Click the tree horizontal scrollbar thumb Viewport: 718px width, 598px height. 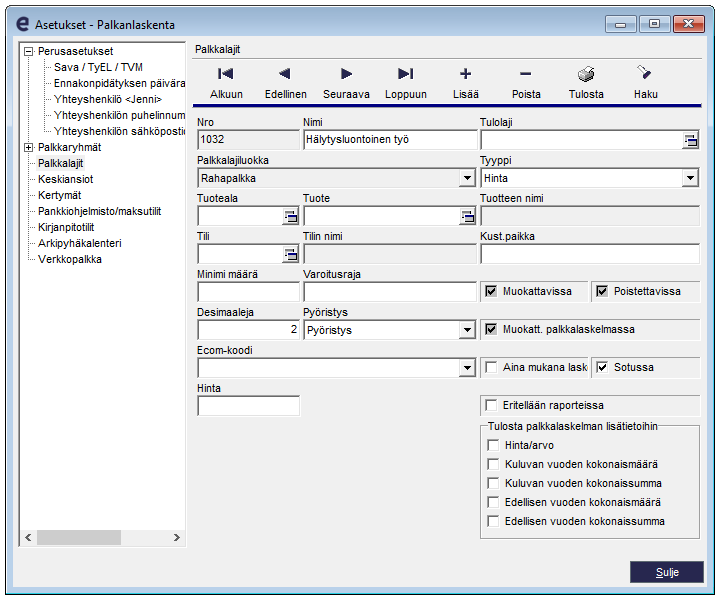pos(79,538)
